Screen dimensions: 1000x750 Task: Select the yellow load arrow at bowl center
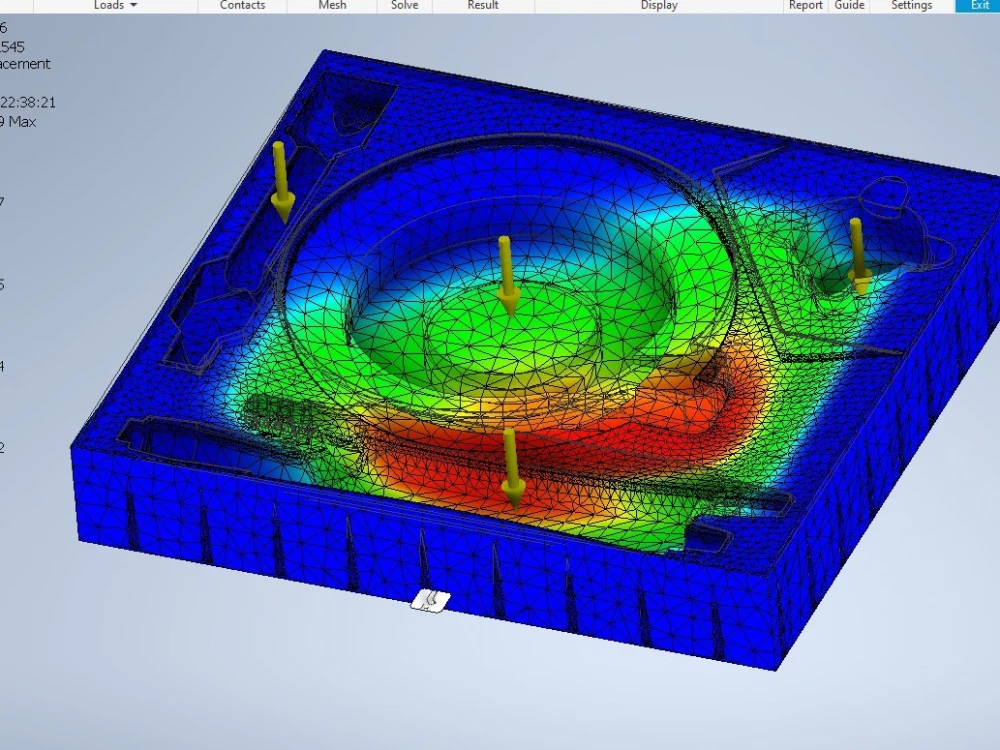(507, 275)
